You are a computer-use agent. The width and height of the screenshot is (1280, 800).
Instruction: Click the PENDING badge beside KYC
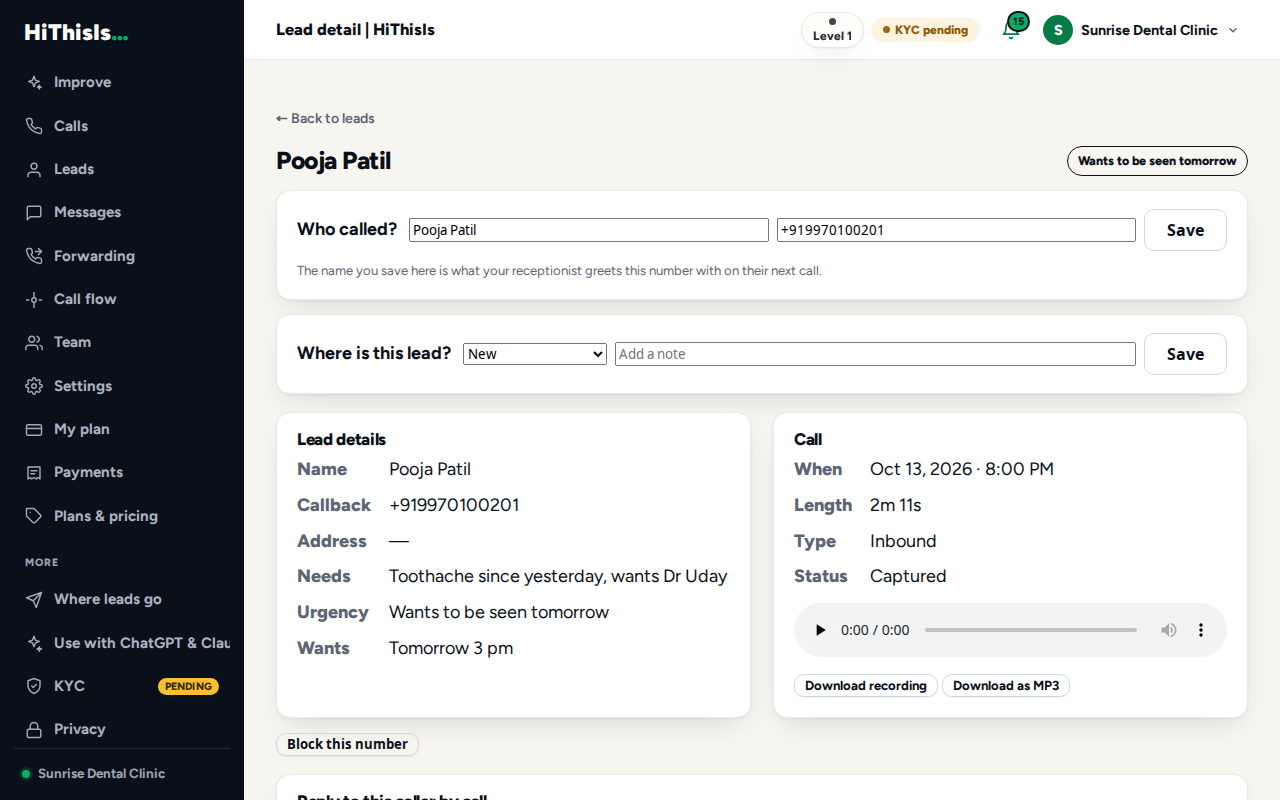click(x=188, y=686)
